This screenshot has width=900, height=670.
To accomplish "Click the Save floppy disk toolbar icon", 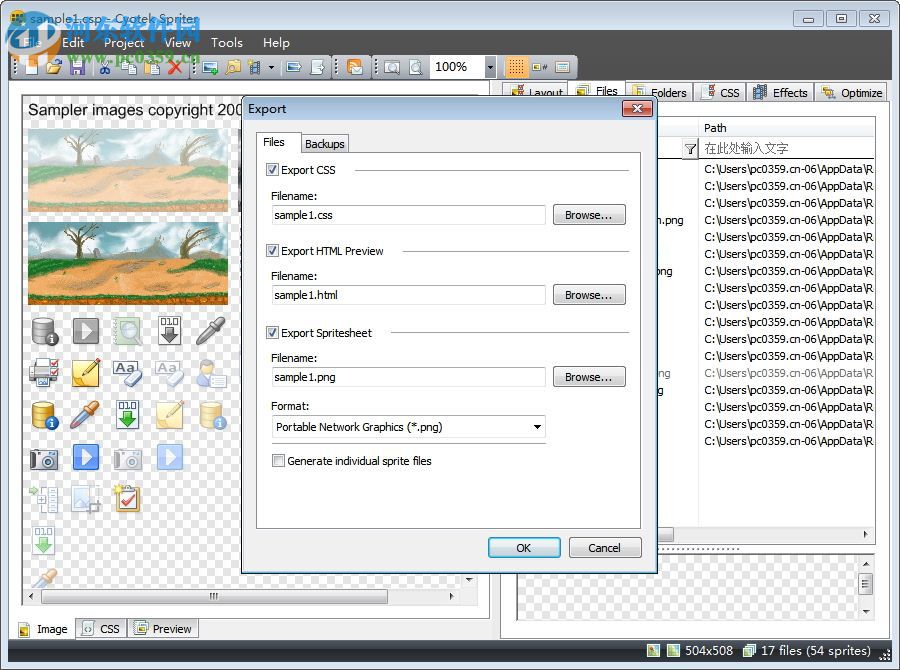I will 77,67.
